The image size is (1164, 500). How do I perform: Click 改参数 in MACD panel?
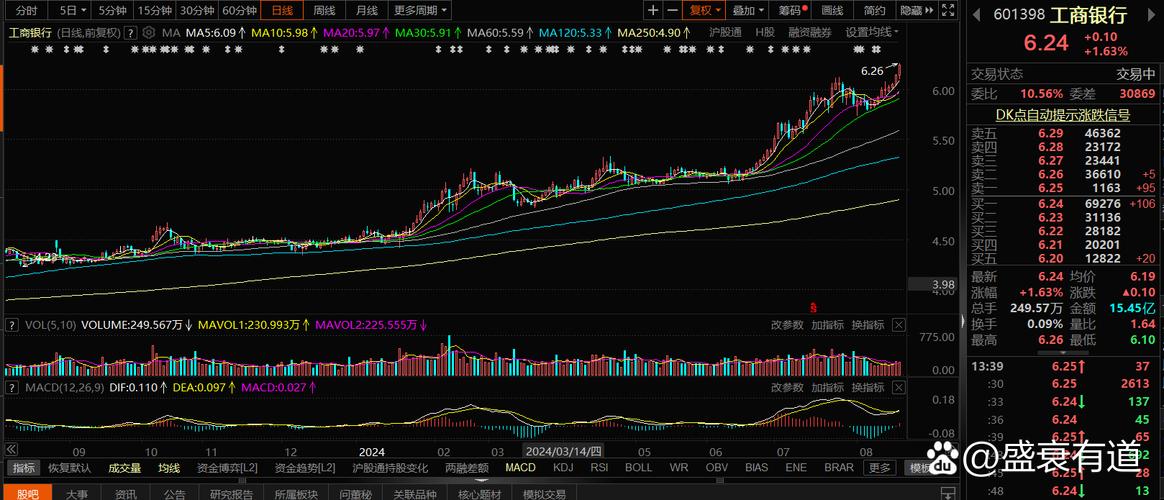[787, 387]
